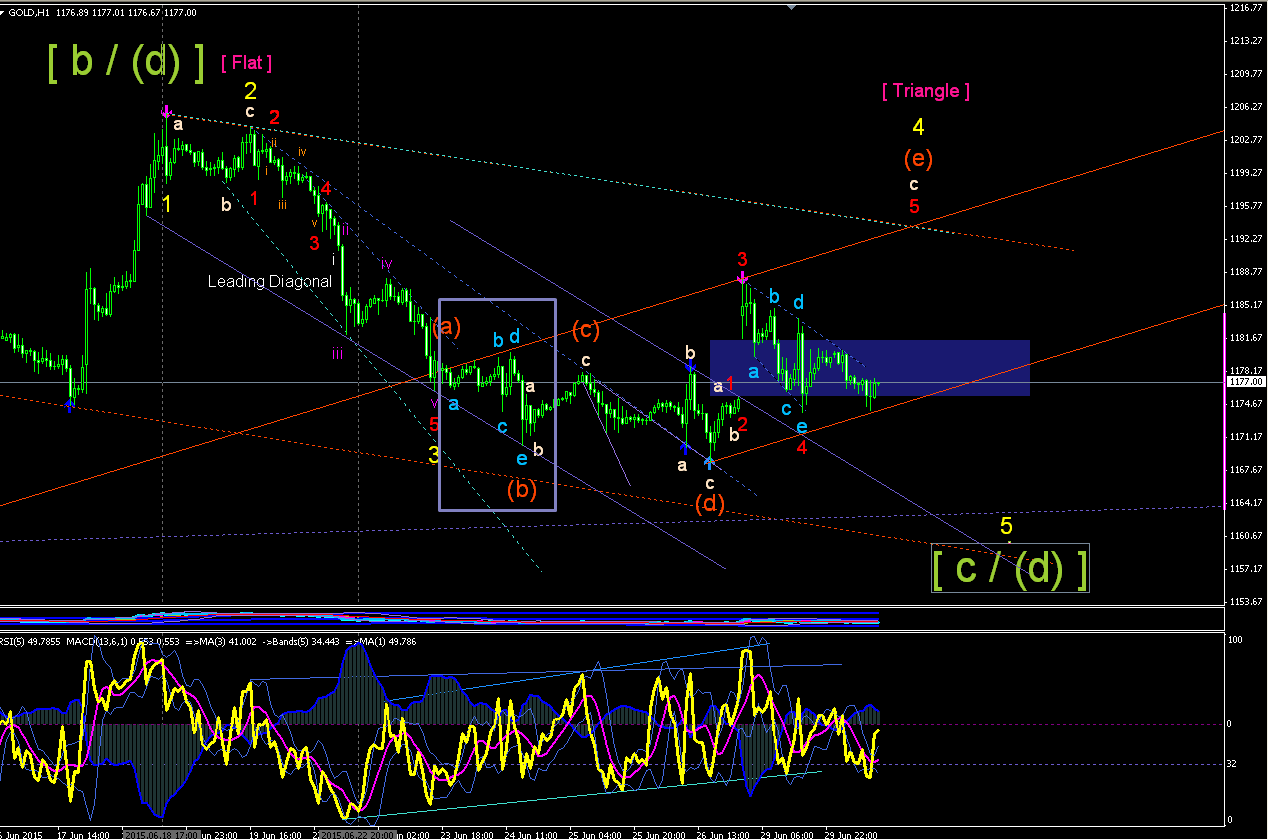The width and height of the screenshot is (1268, 839).
Task: Select the pink down arrow at the 18 Jun peak
Action: (166, 111)
